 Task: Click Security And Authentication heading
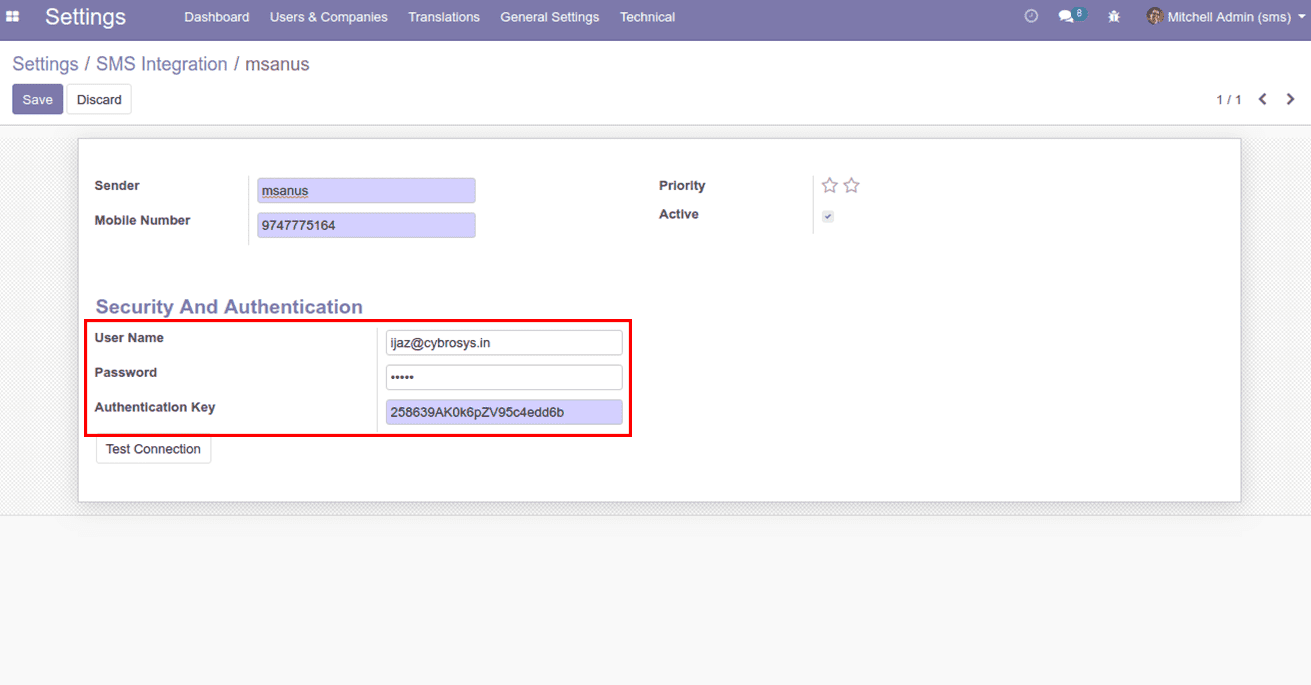(x=229, y=307)
